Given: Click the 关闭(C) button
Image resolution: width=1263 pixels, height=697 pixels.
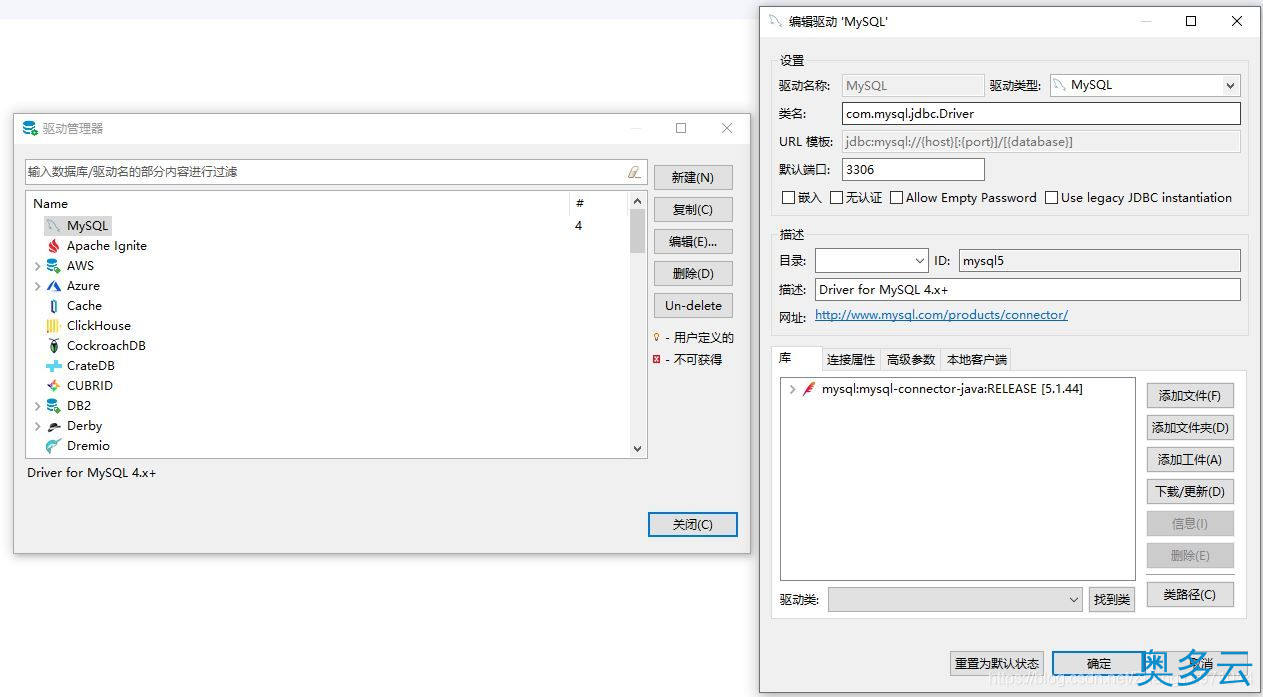Looking at the screenshot, I should [x=693, y=525].
